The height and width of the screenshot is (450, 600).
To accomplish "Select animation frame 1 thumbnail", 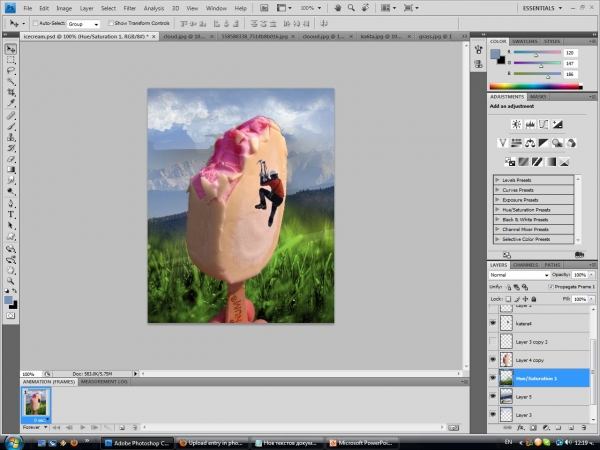I will click(x=36, y=403).
